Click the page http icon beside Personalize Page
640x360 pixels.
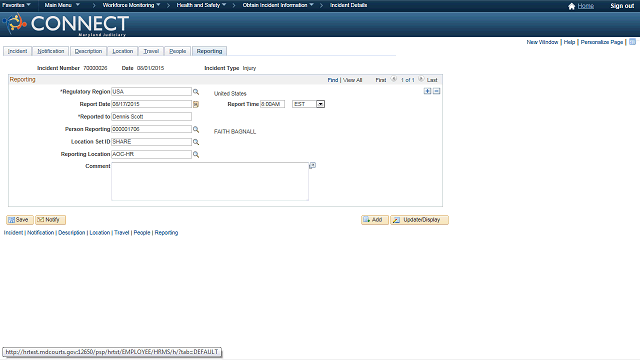point(633,42)
